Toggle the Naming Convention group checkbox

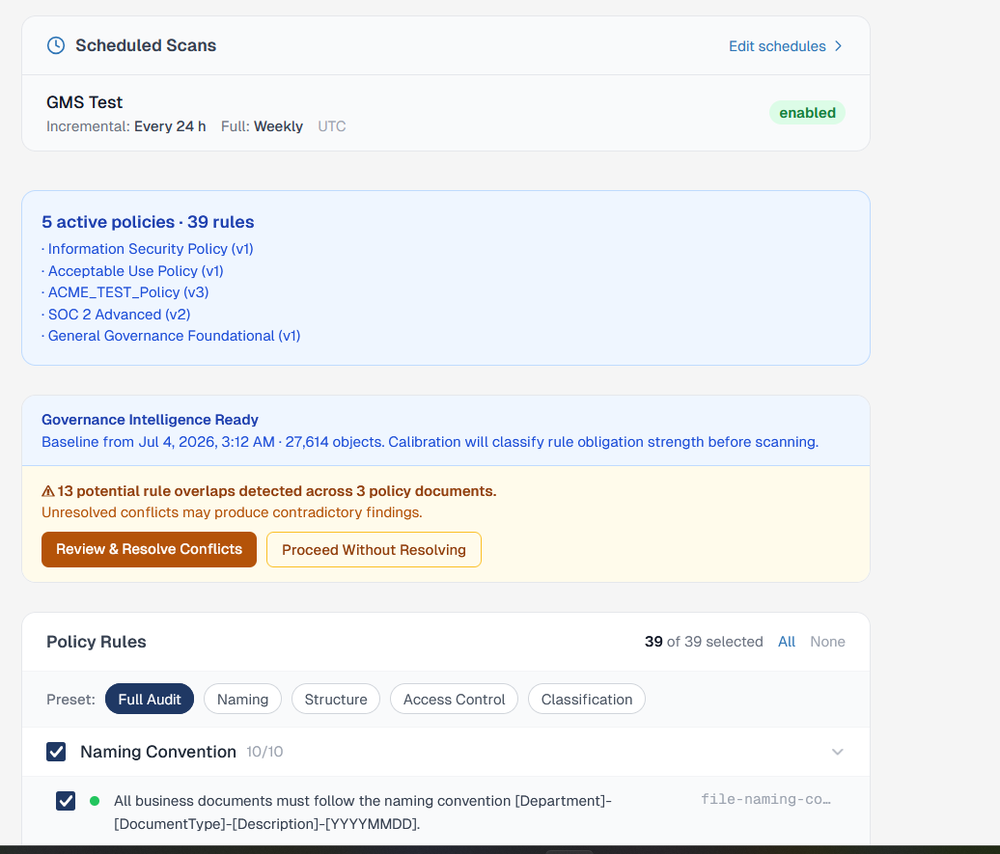(56, 752)
